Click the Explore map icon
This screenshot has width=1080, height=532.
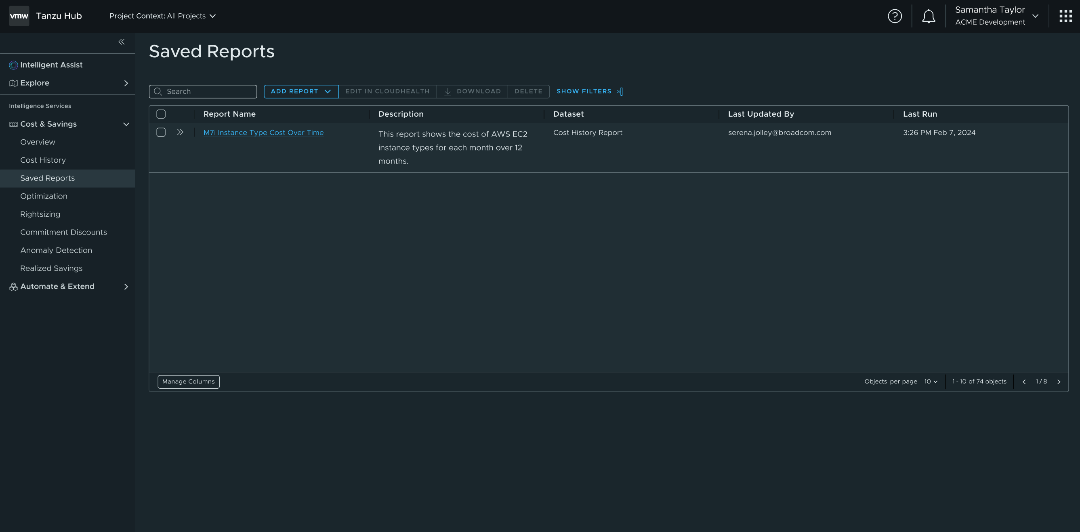tap(13, 83)
